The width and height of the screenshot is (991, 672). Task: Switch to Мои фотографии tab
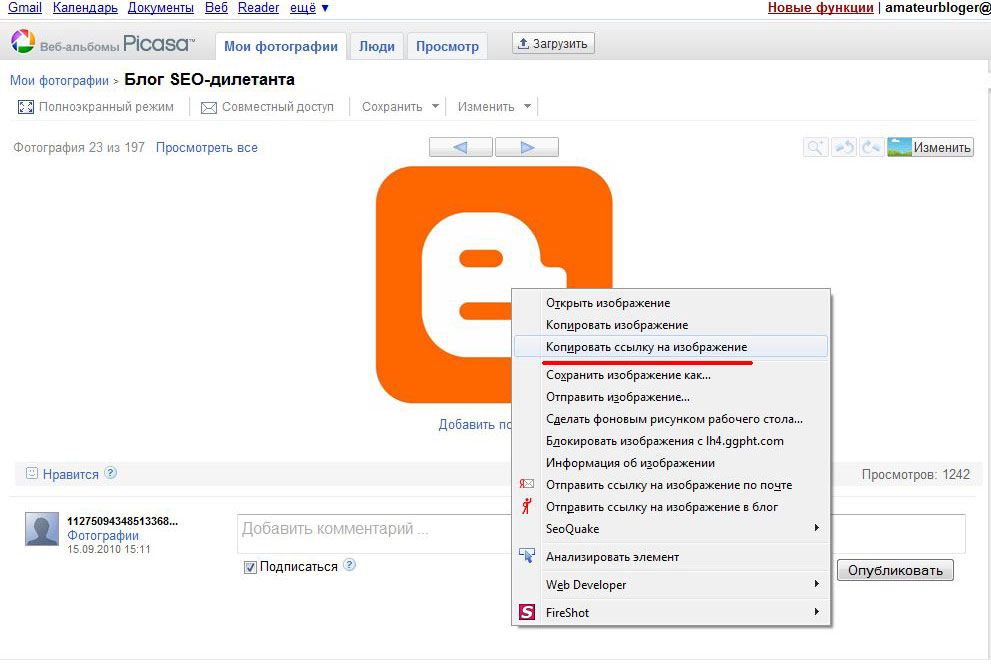coord(281,46)
